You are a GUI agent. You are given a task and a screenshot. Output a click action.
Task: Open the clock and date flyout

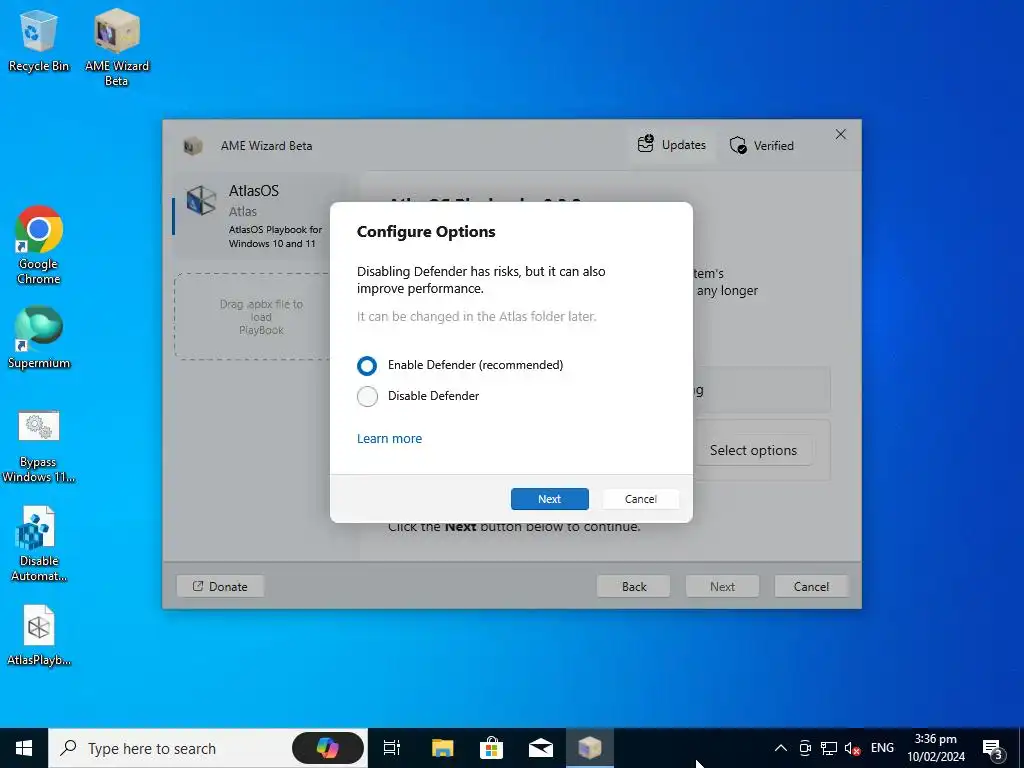point(936,748)
